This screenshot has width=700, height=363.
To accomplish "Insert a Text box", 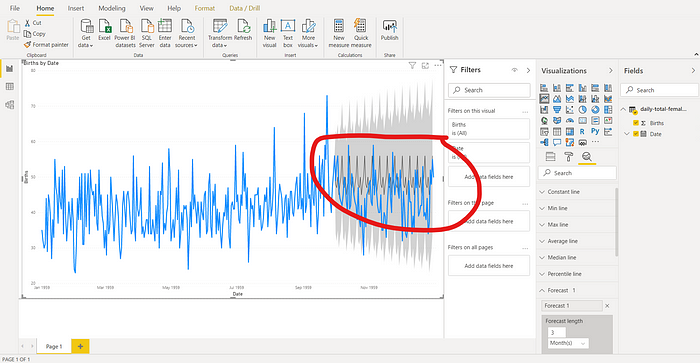I will (288, 33).
